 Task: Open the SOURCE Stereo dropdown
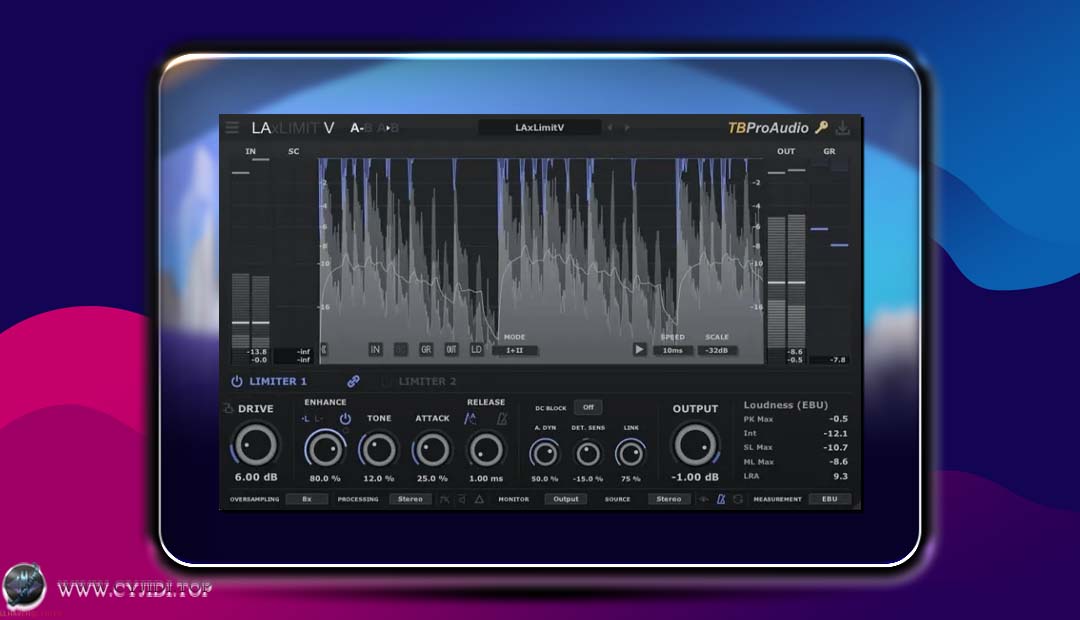[669, 499]
